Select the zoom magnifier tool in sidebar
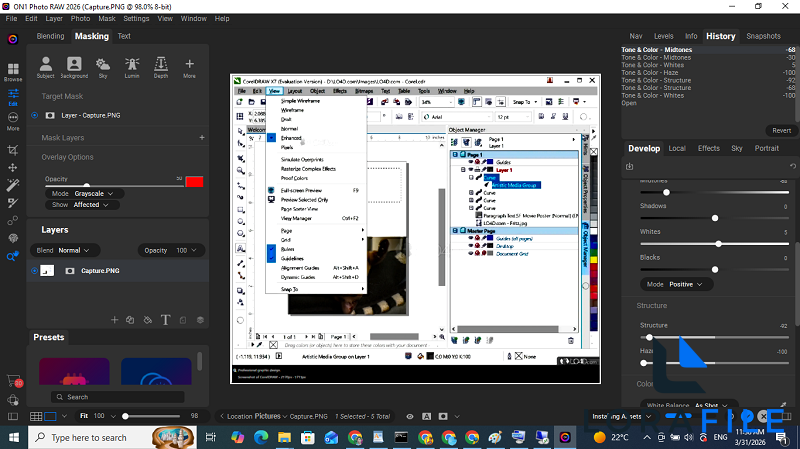 tap(13, 256)
